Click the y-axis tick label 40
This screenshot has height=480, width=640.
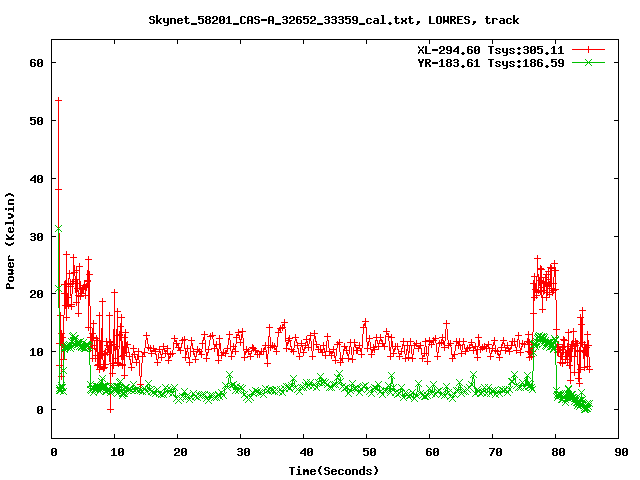(x=36, y=179)
